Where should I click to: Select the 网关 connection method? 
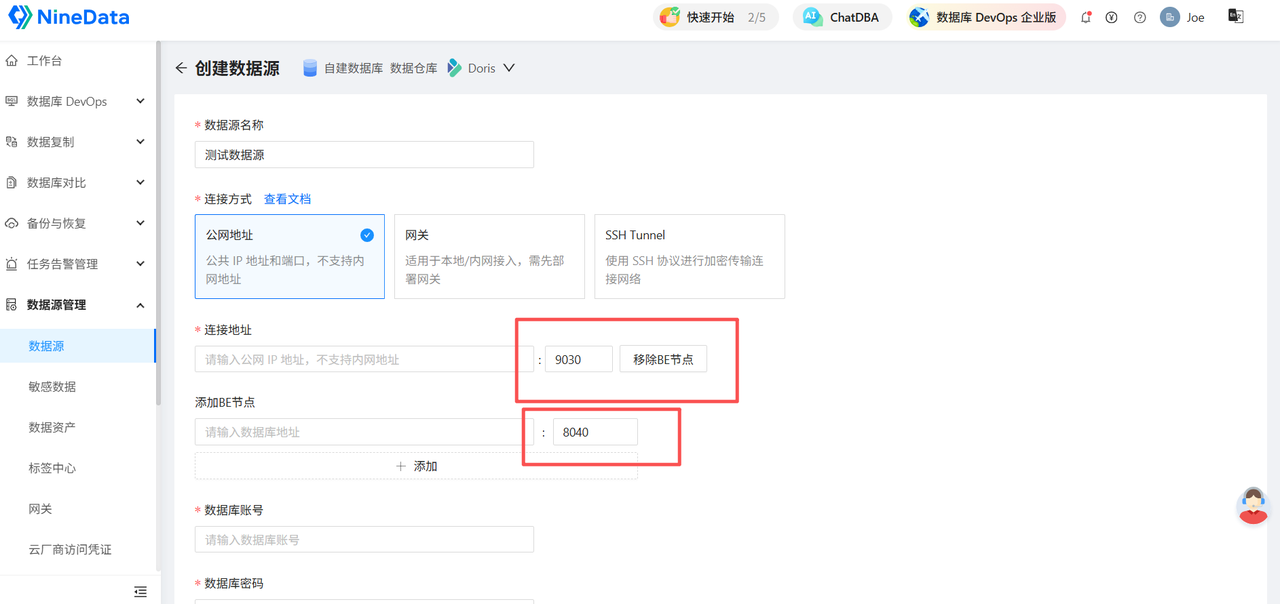pos(489,256)
